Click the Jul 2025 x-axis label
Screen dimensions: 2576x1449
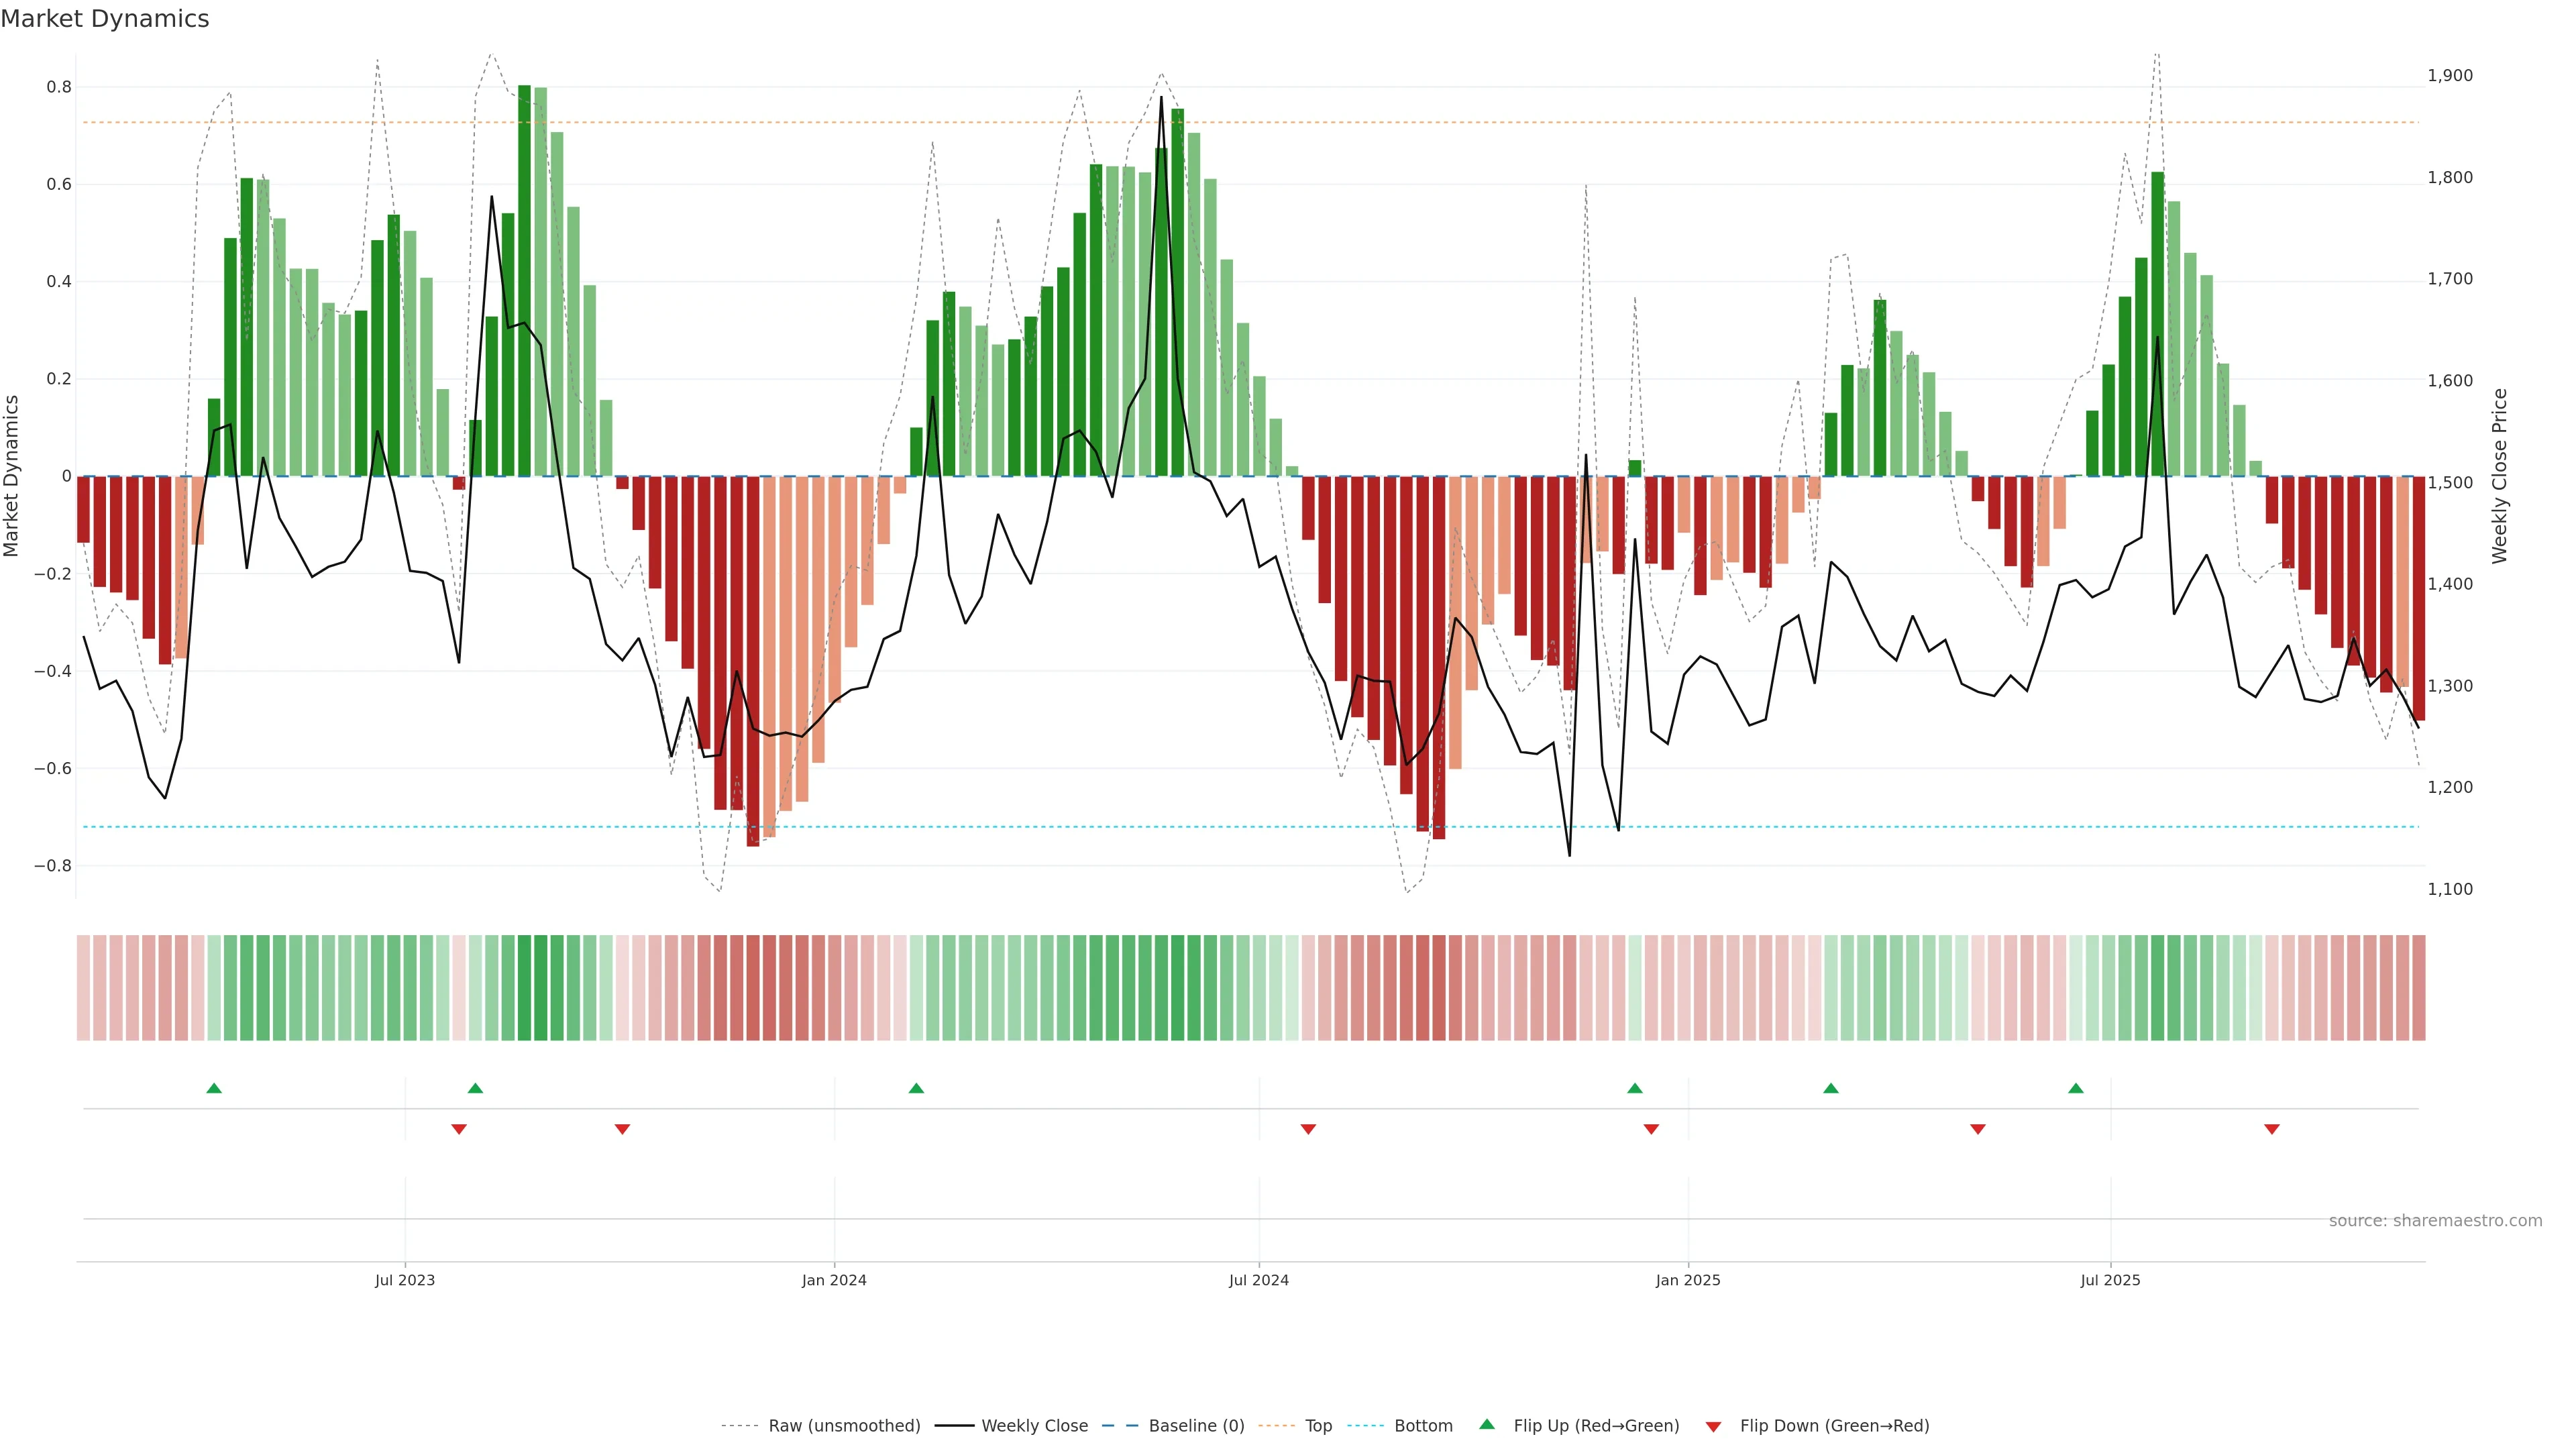(2110, 1280)
